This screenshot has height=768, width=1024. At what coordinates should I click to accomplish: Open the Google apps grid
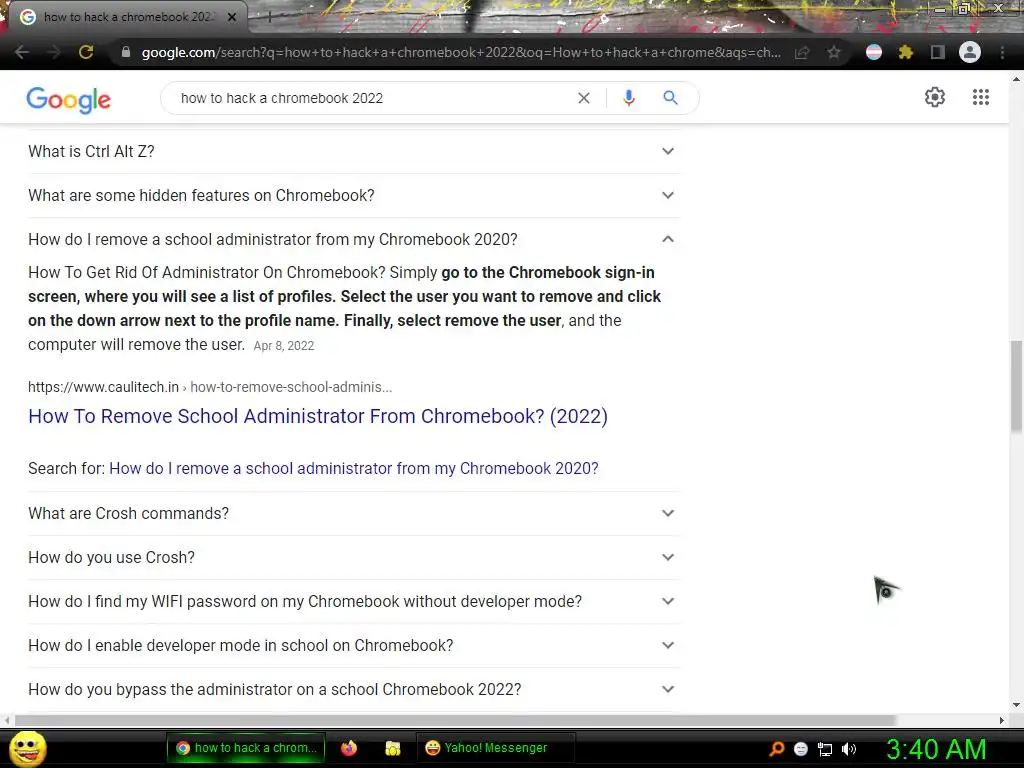(981, 97)
